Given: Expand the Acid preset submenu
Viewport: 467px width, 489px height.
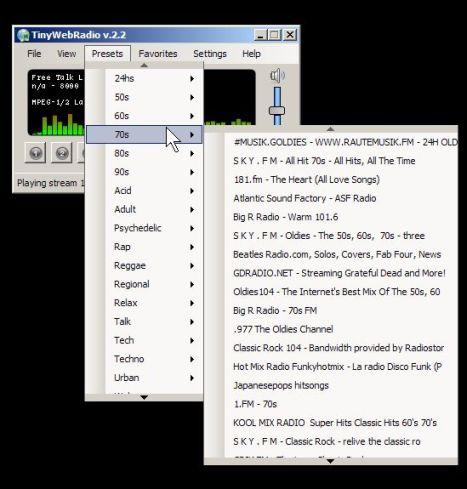Looking at the screenshot, I should tap(144, 191).
